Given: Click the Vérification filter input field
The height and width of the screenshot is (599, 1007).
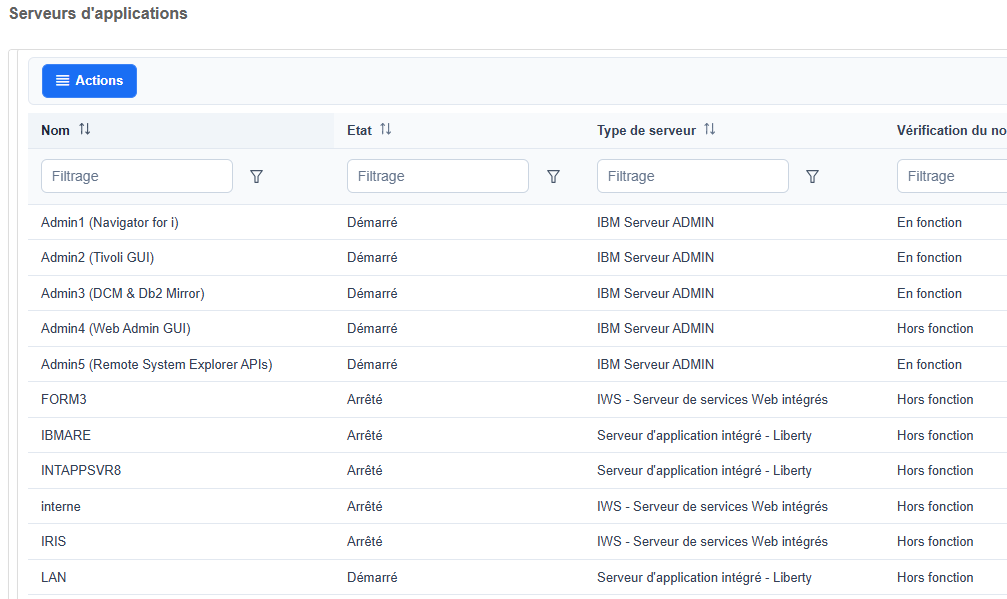Looking at the screenshot, I should (x=952, y=176).
